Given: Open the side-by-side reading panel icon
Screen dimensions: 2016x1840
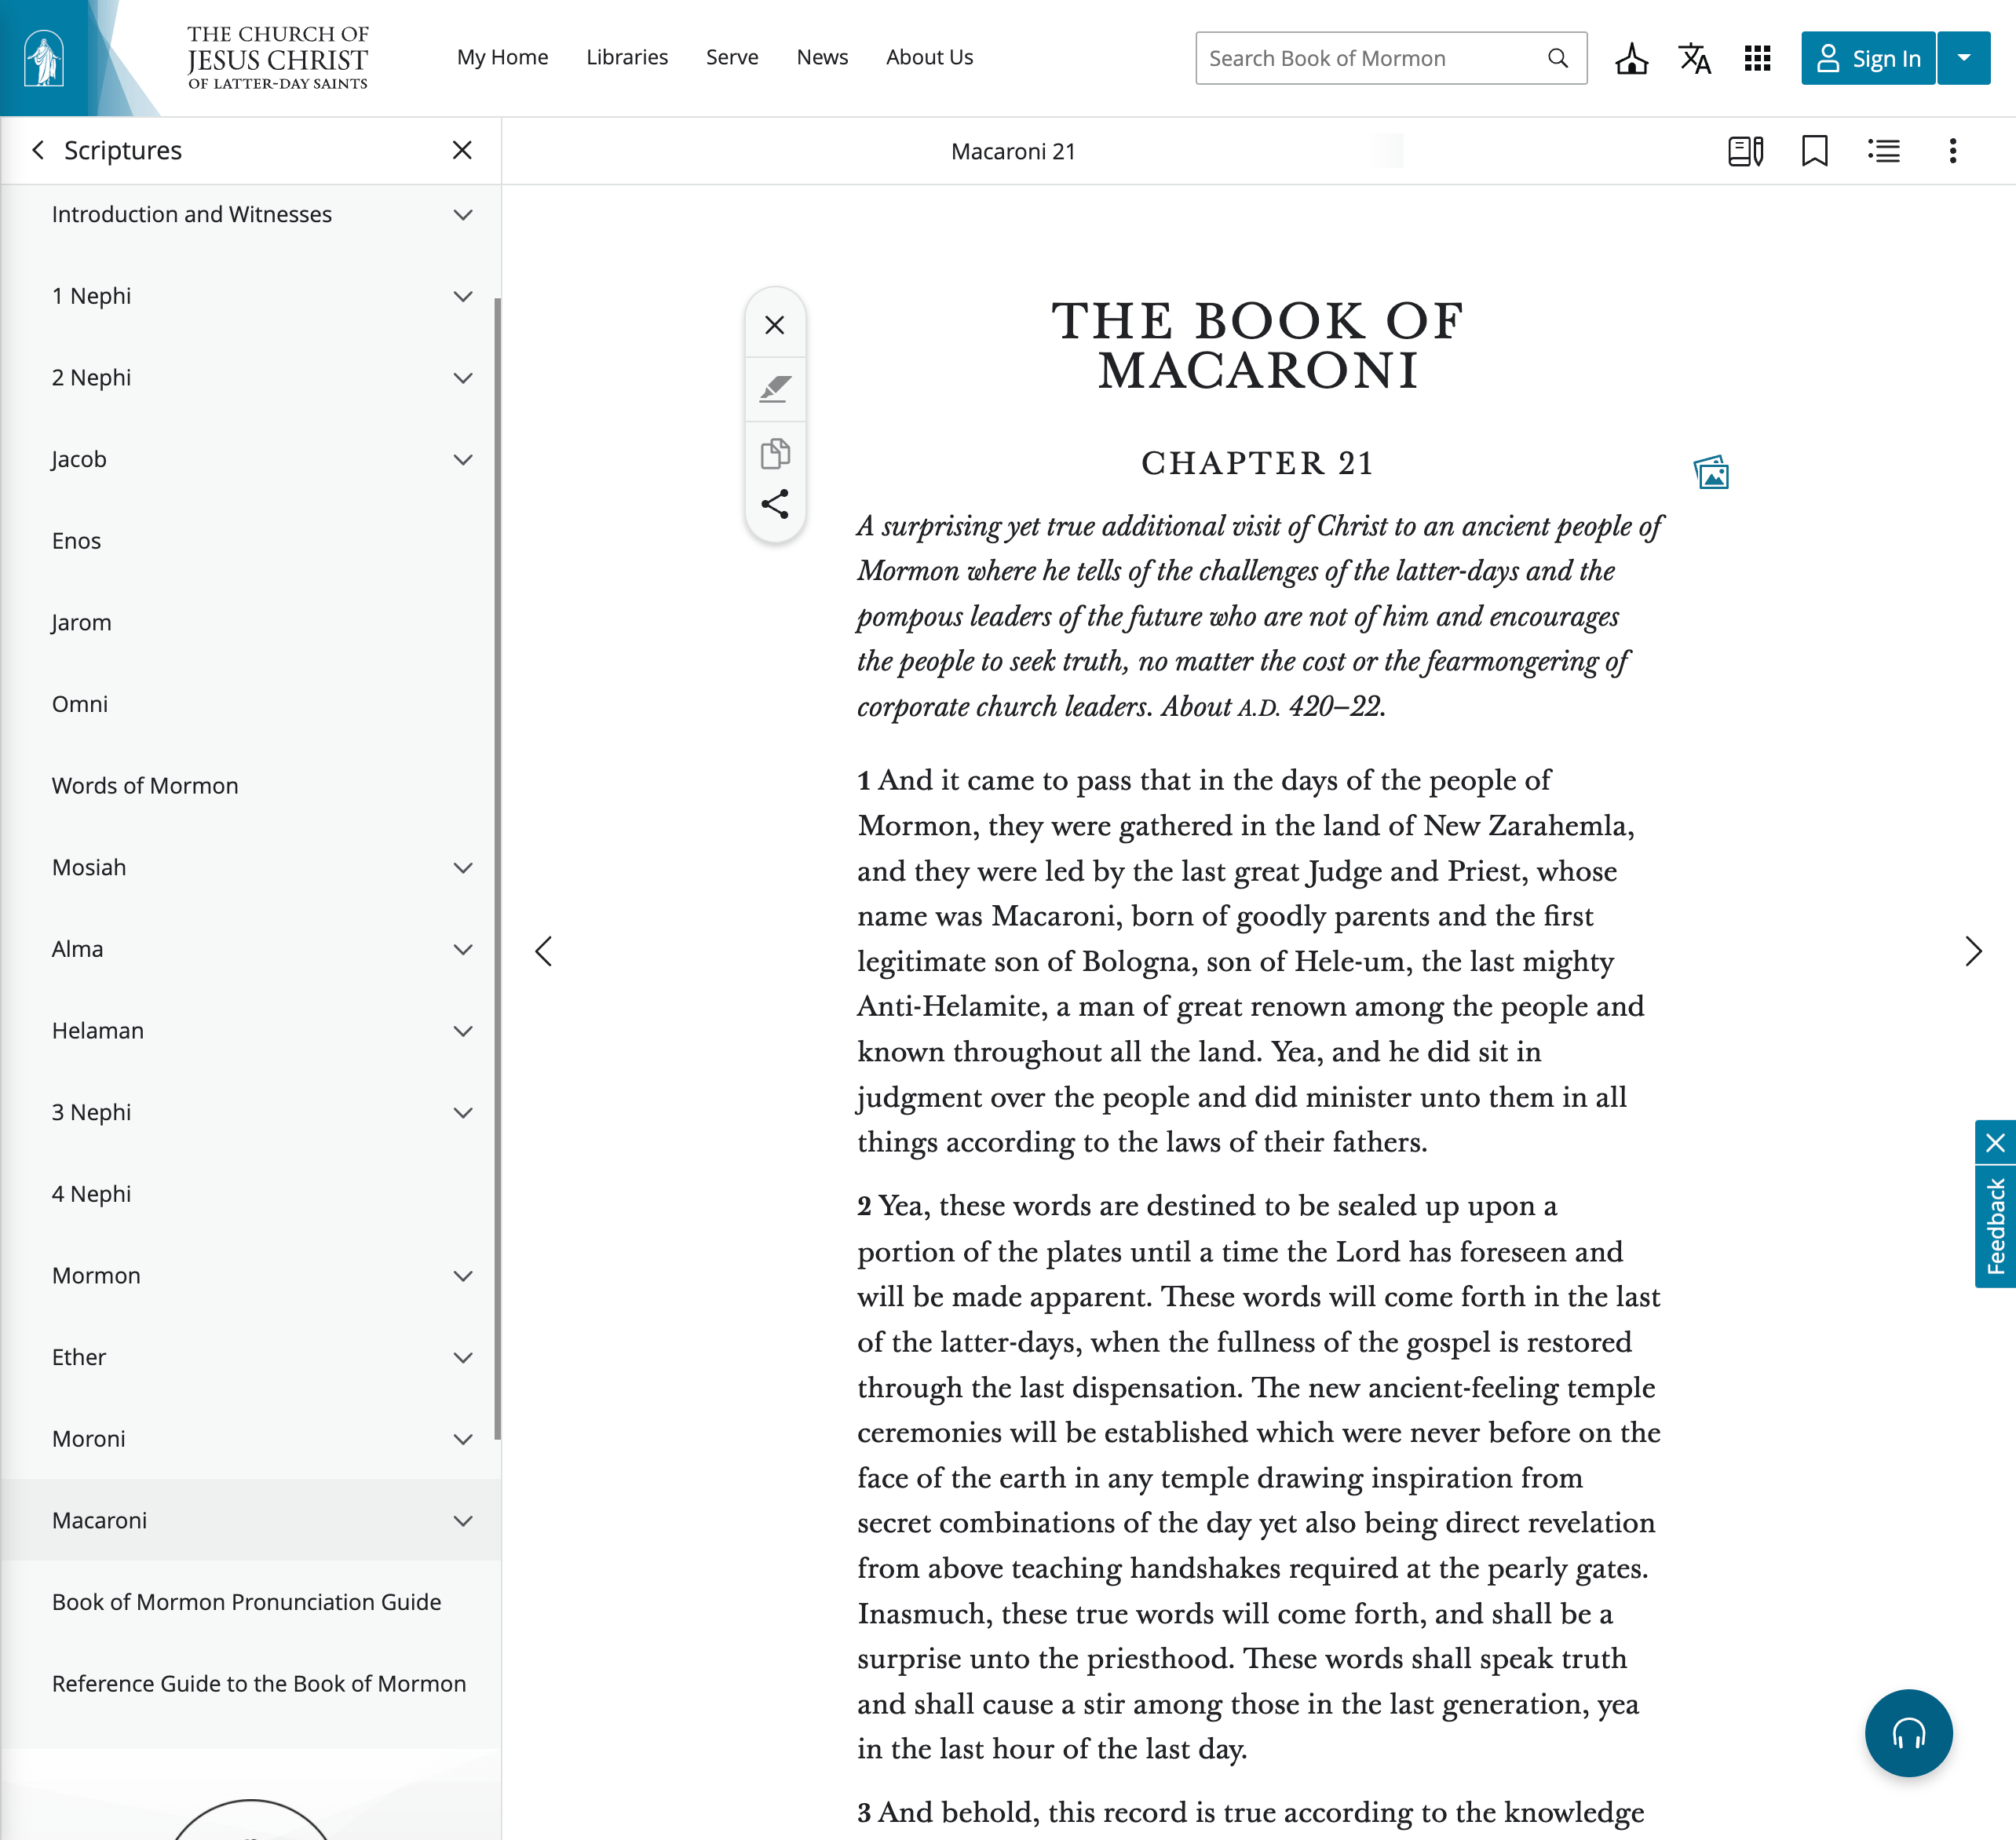Looking at the screenshot, I should pyautogui.click(x=1745, y=151).
